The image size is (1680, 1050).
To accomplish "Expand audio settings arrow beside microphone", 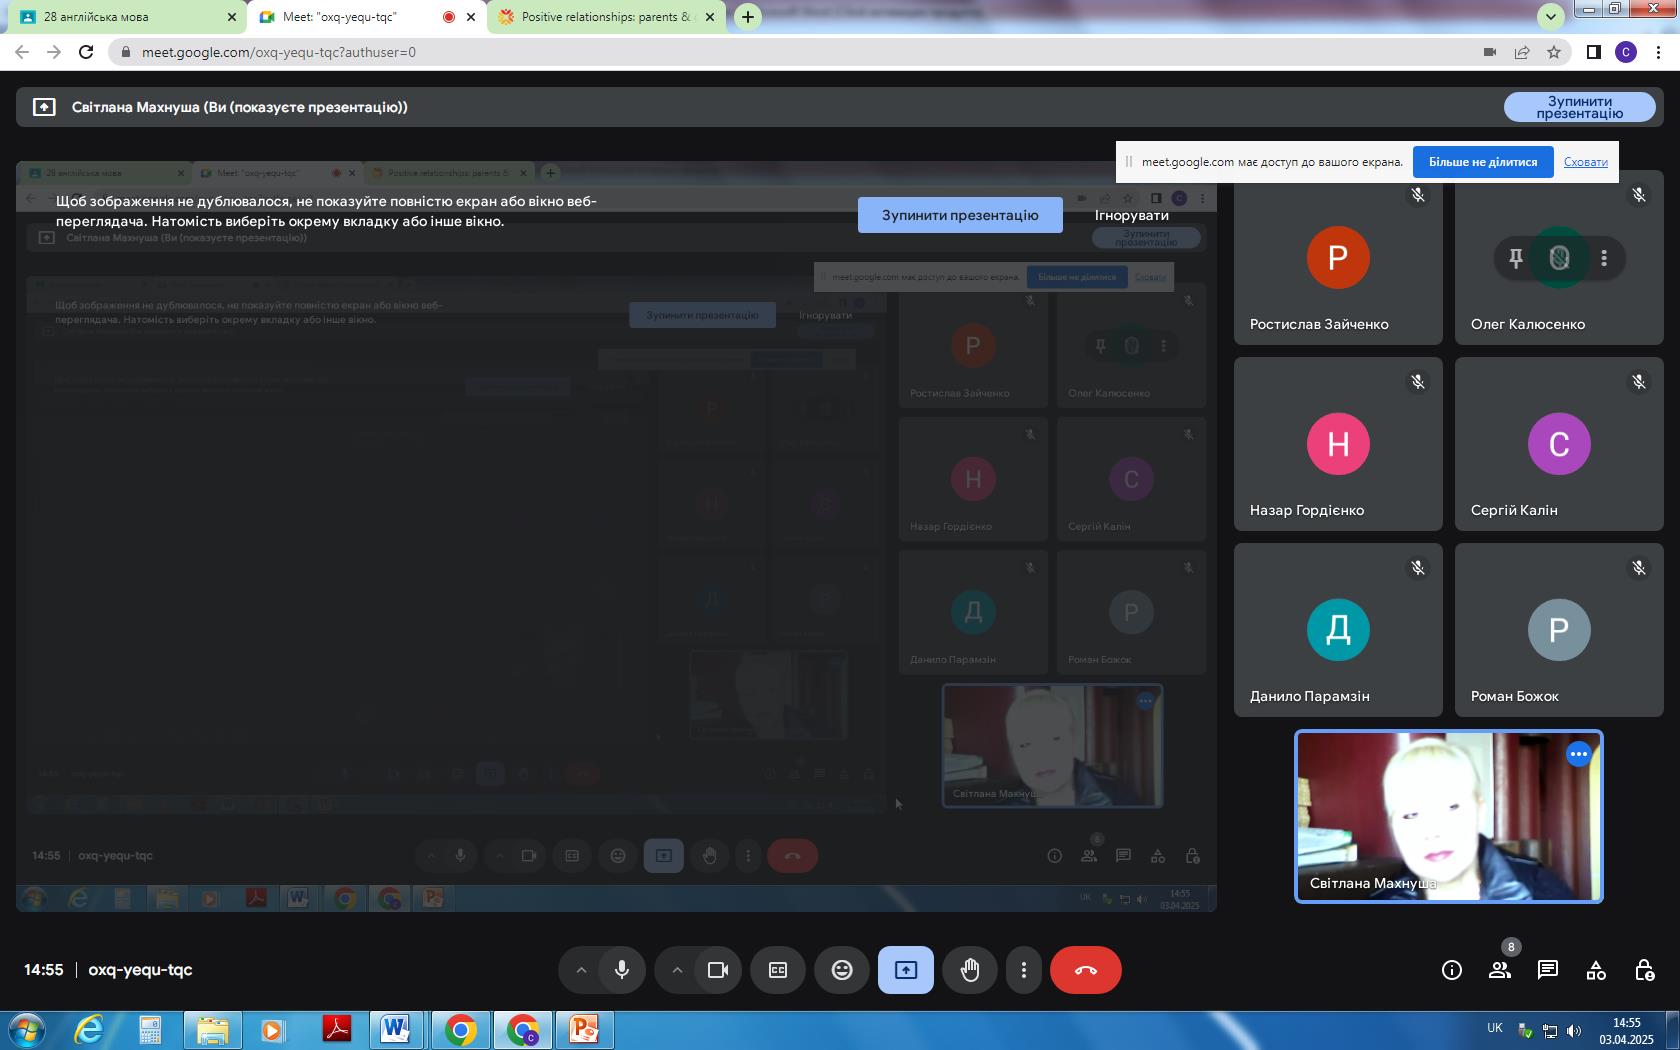I will click(x=581, y=970).
